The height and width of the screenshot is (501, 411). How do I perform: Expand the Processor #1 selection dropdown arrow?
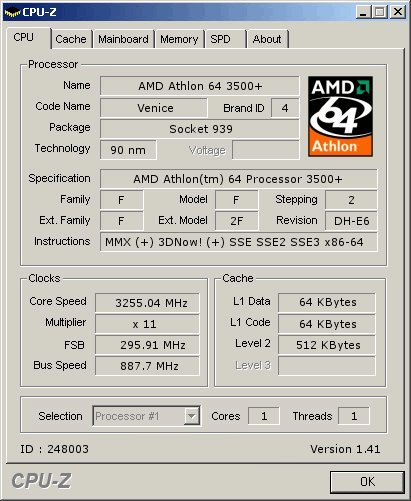[192, 416]
